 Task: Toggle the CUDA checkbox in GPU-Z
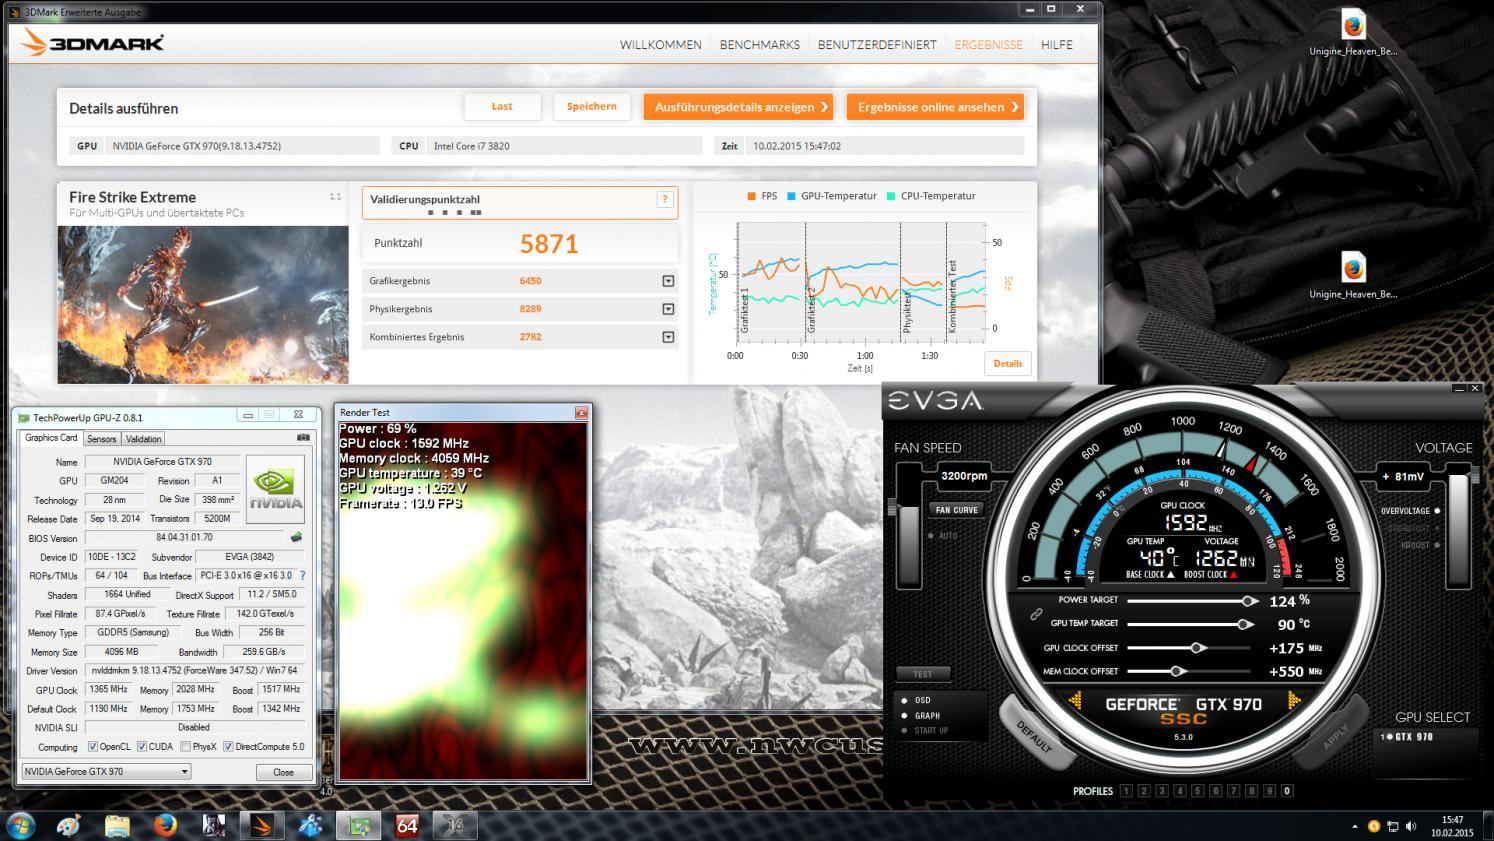[142, 746]
